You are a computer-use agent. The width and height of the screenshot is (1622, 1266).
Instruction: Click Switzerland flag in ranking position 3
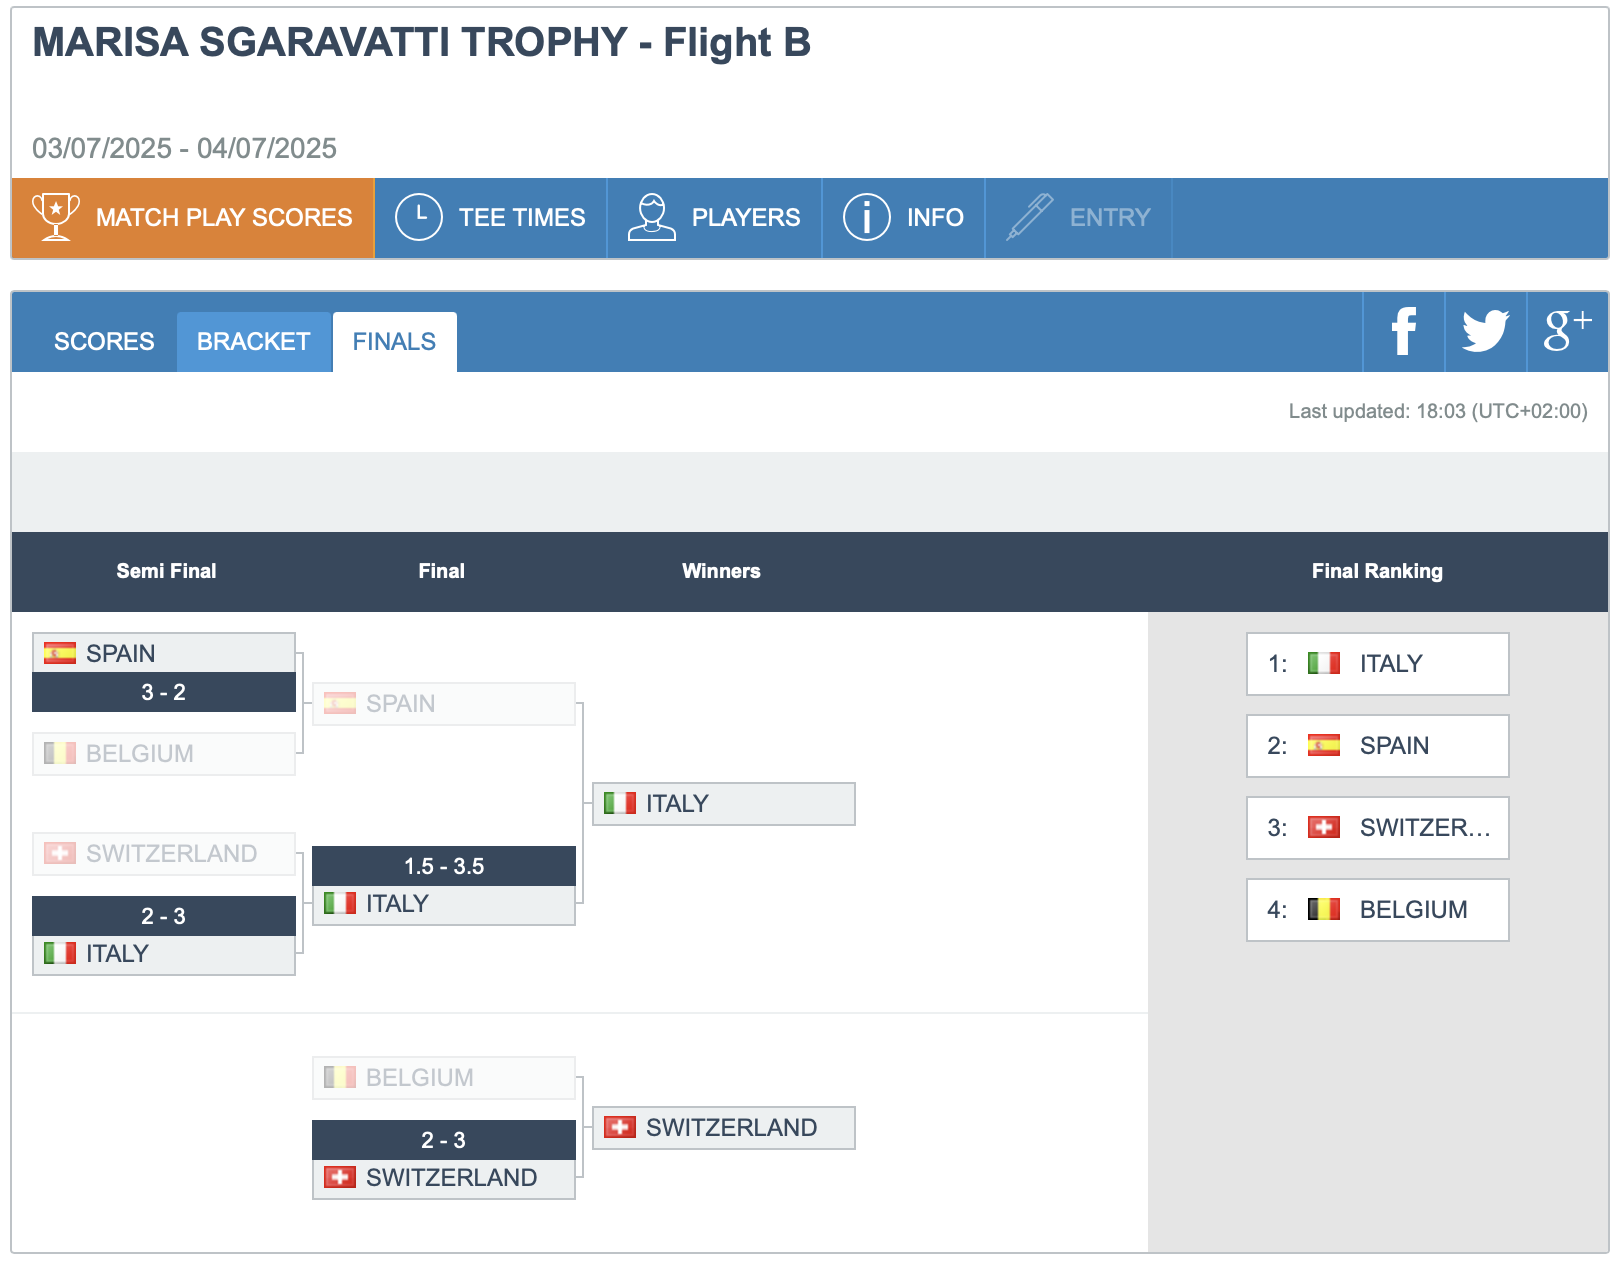pyautogui.click(x=1324, y=827)
